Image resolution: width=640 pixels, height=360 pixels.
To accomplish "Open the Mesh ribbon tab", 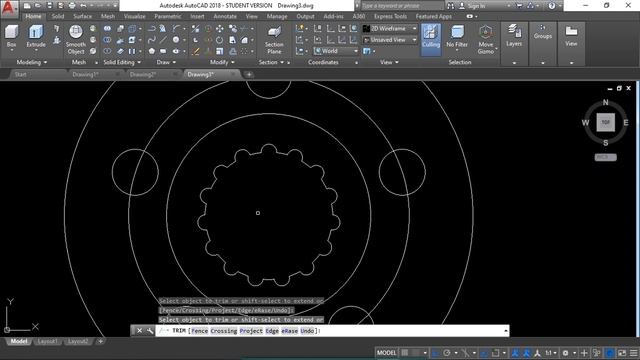I will [108, 16].
